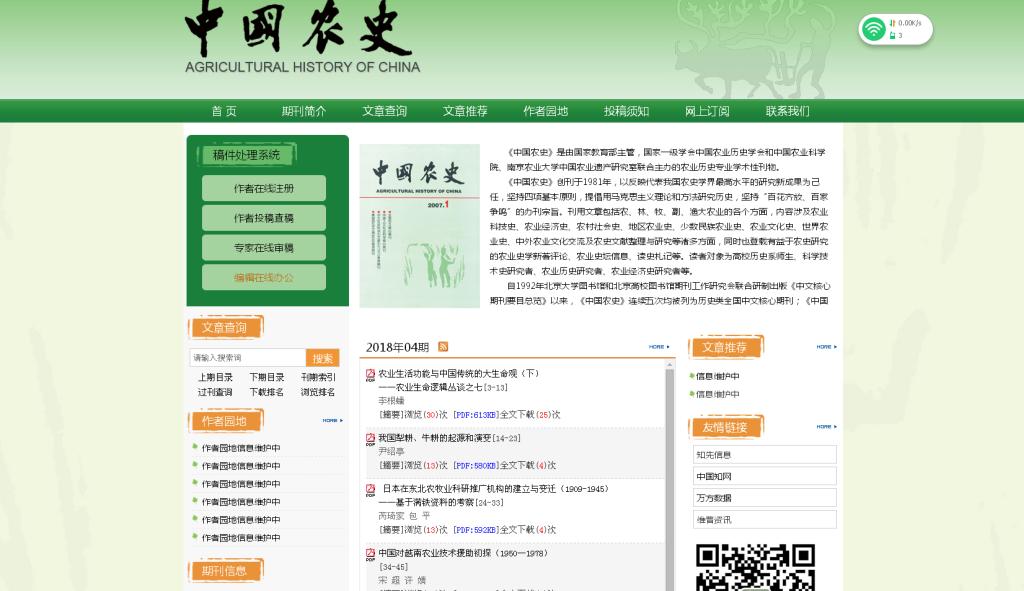1024x591 pixels.
Task: Download the PDF:592KB full text
Action: click(x=475, y=530)
